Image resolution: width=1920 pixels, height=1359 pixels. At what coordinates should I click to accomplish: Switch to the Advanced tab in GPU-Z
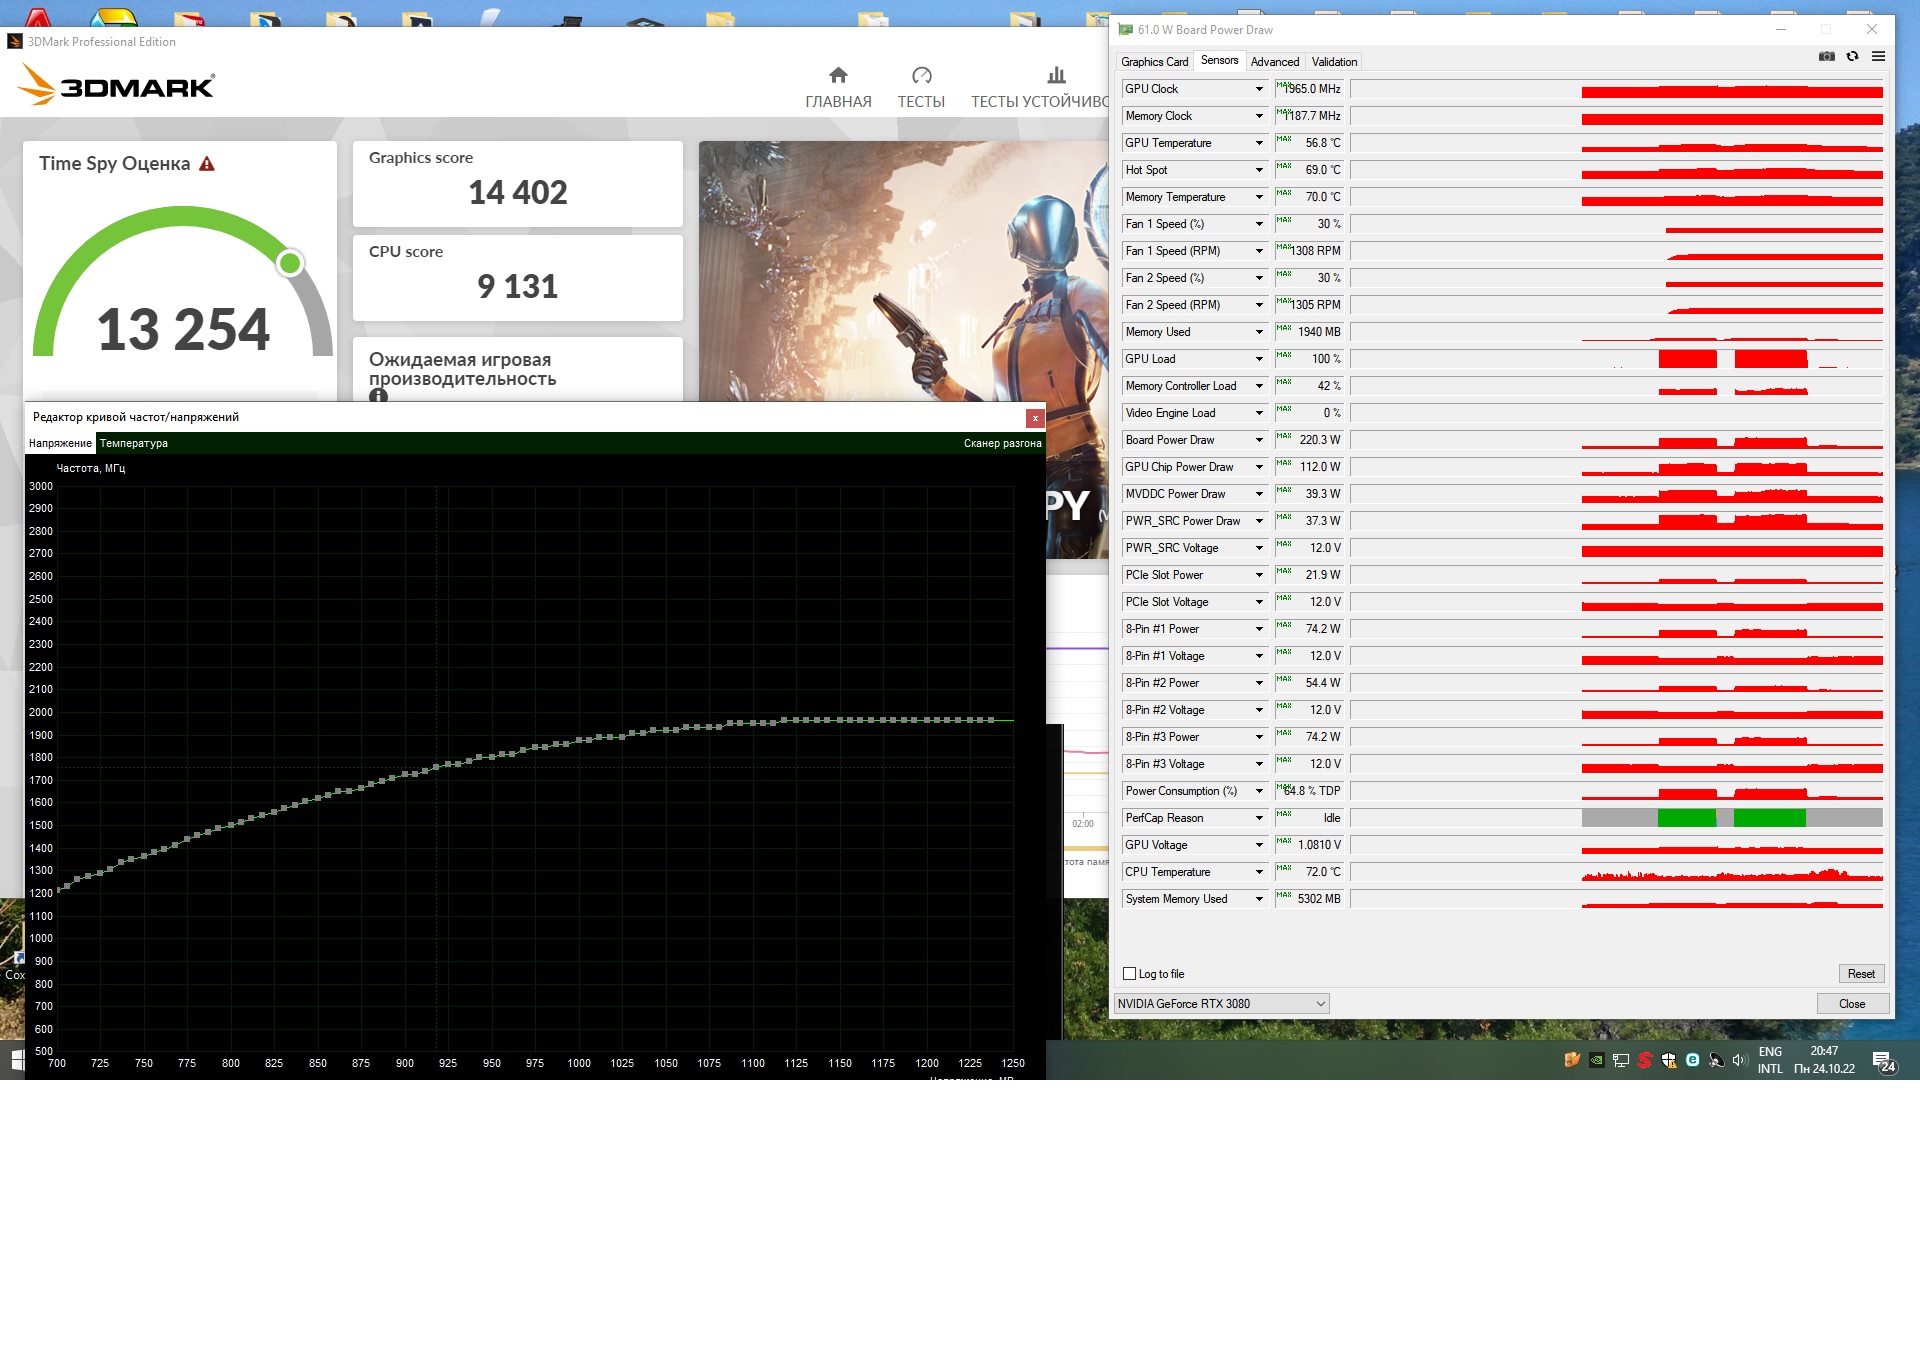point(1274,62)
